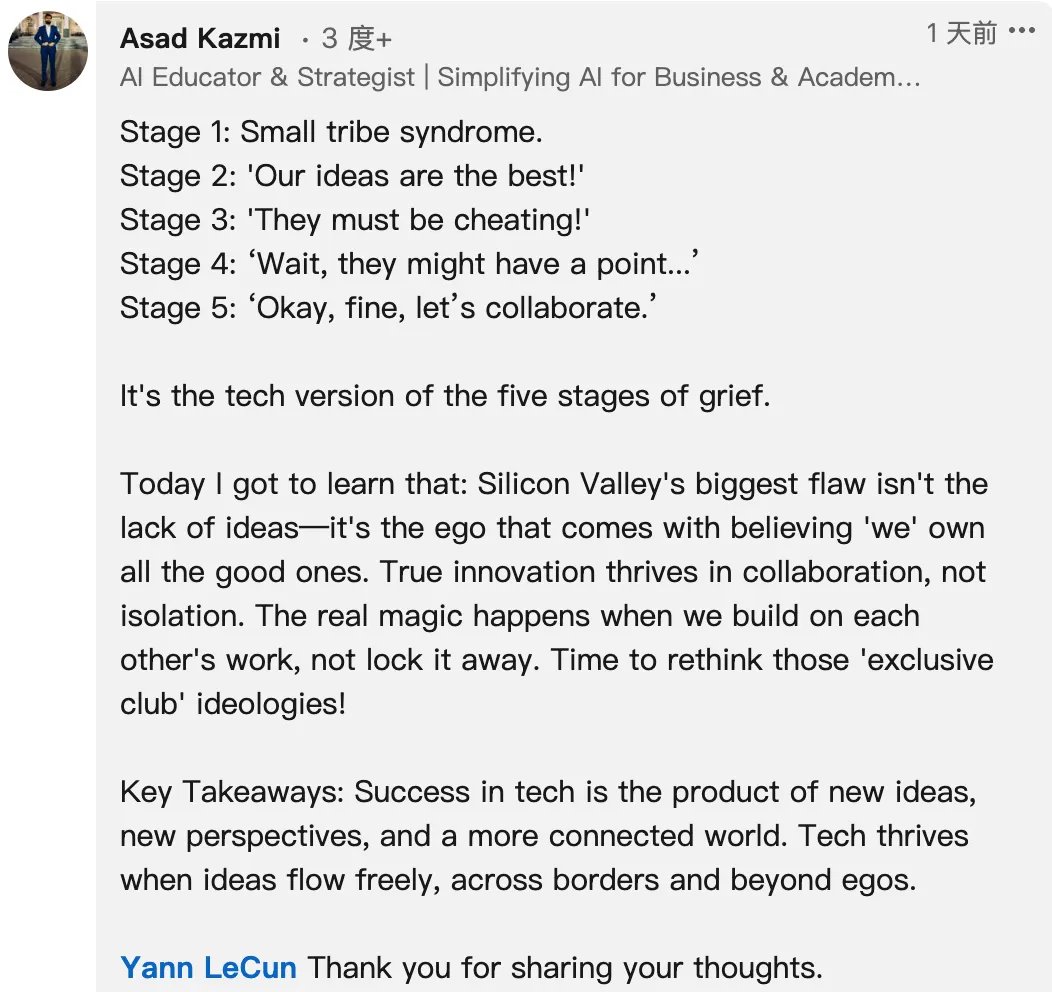Open the three-dot more options menu

point(1021,30)
